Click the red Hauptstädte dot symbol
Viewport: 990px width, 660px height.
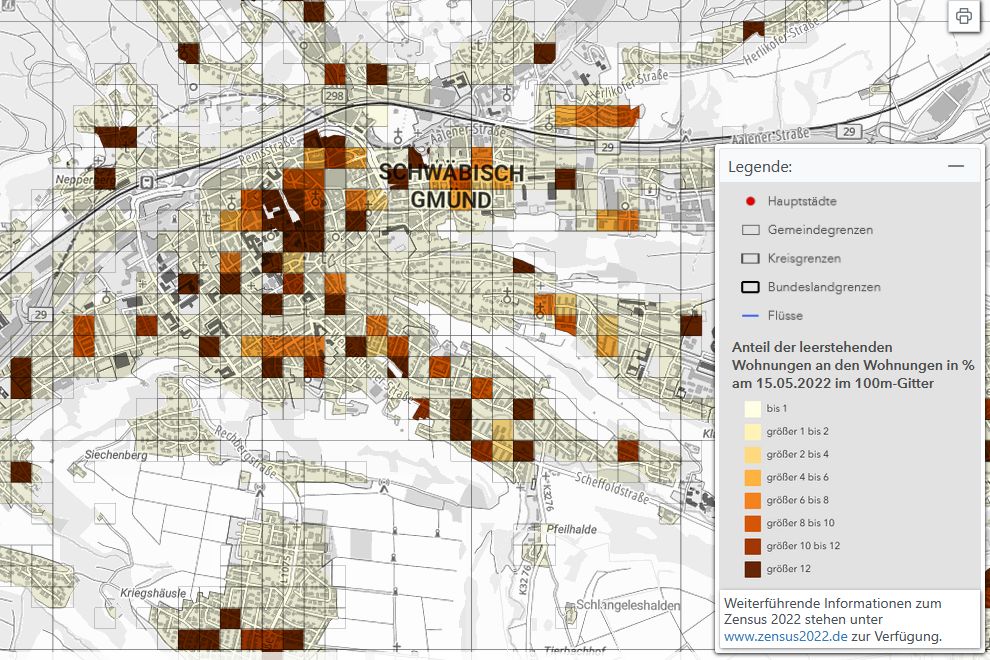click(x=750, y=201)
